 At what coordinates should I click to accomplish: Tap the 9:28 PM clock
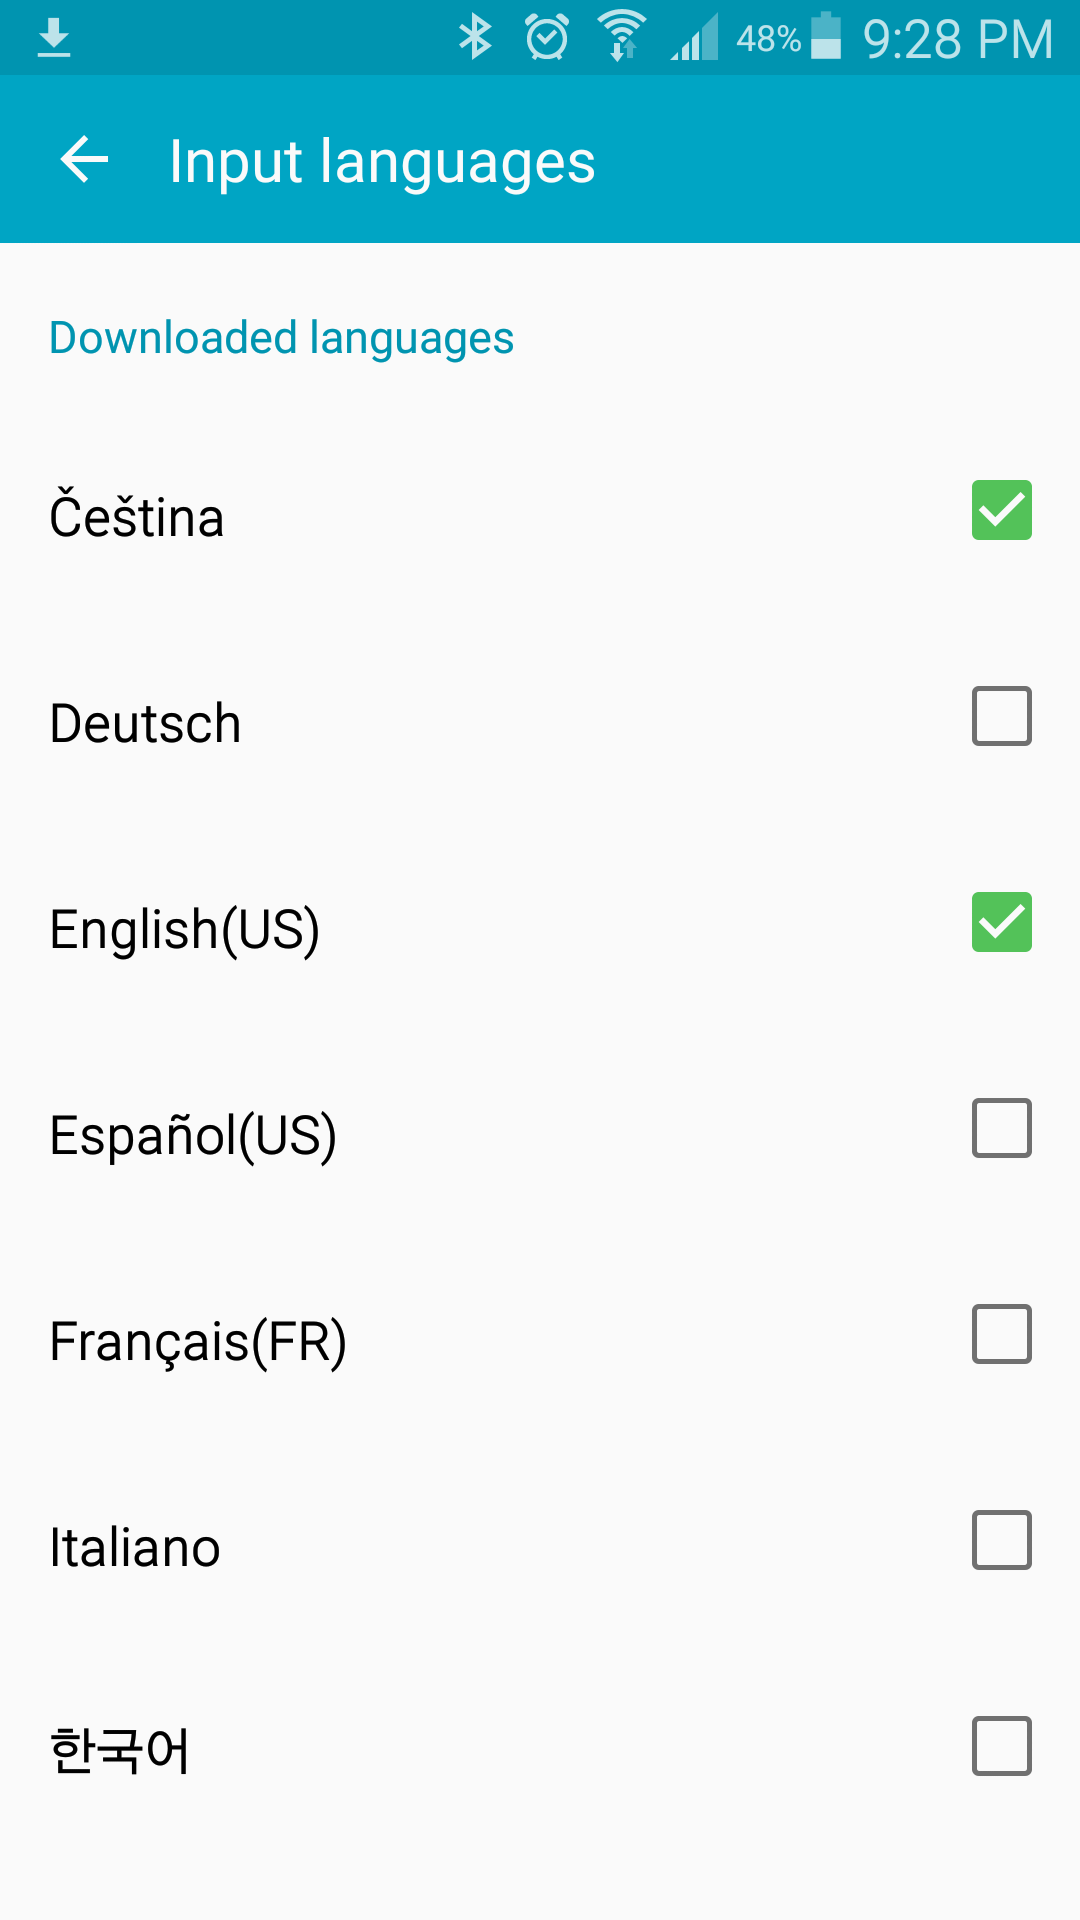(957, 40)
